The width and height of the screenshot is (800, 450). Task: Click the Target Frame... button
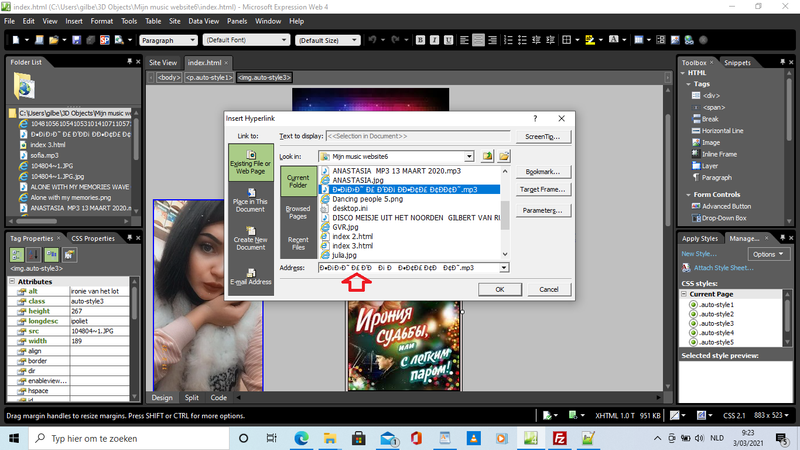point(543,189)
